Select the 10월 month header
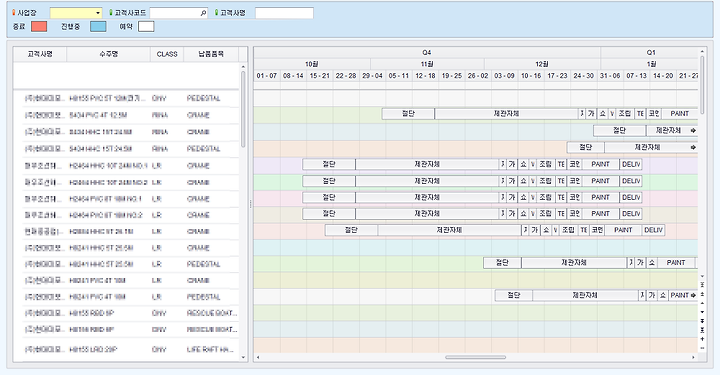Image resolution: width=720 pixels, height=375 pixels. click(312, 64)
